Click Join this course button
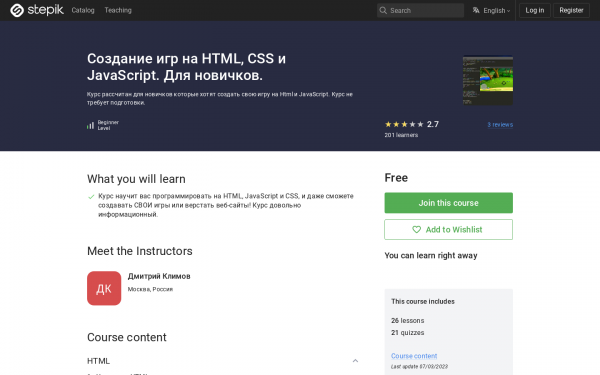The width and height of the screenshot is (600, 375). 448,203
